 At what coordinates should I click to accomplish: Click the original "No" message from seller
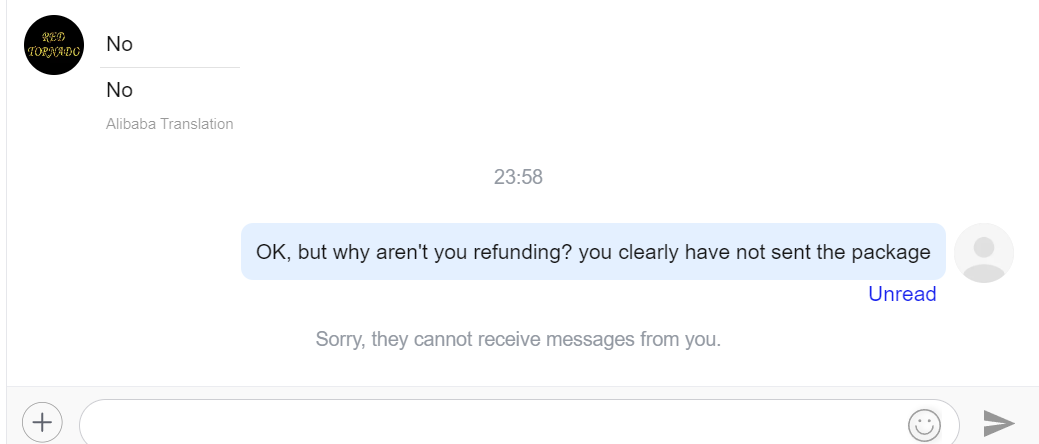tap(119, 44)
